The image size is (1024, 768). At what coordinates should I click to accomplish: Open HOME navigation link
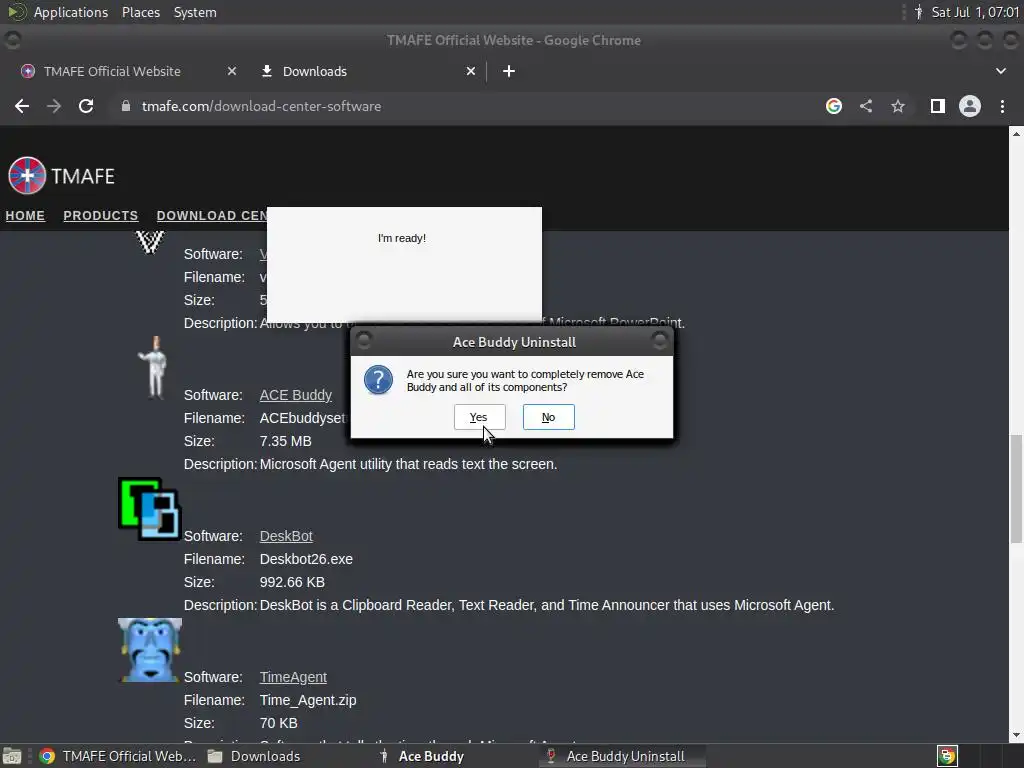(x=25, y=216)
